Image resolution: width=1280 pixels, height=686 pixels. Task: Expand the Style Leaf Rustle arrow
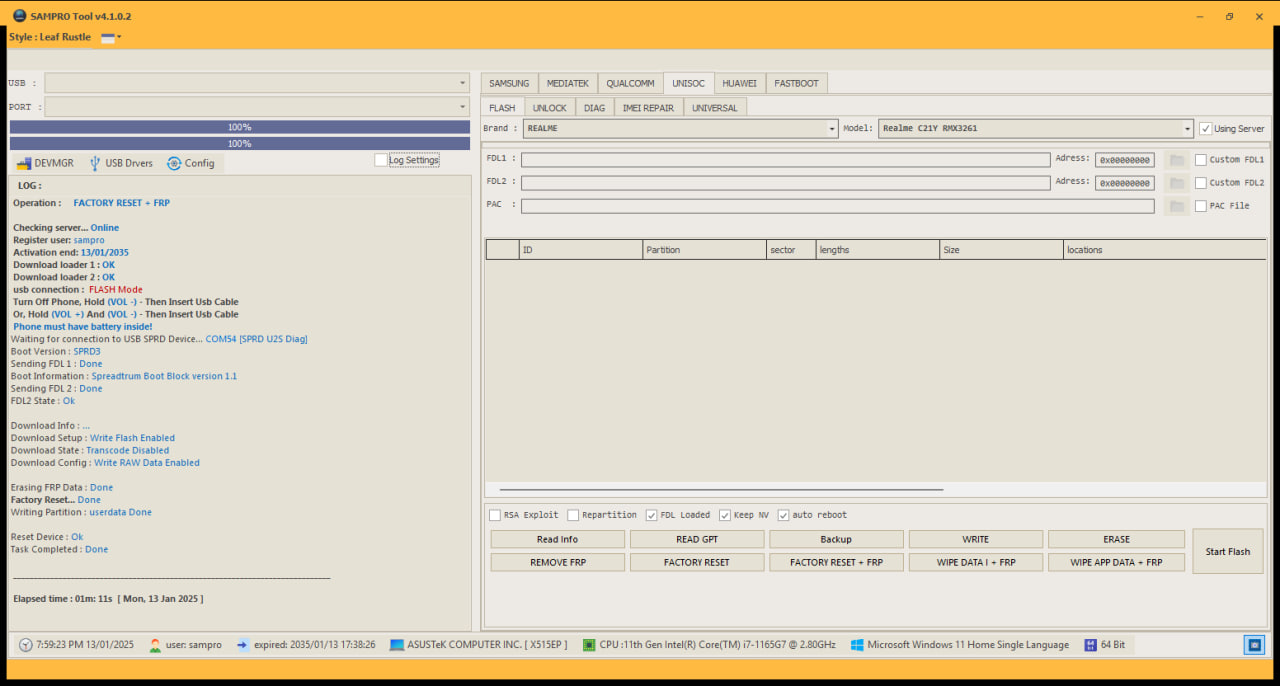click(x=119, y=37)
